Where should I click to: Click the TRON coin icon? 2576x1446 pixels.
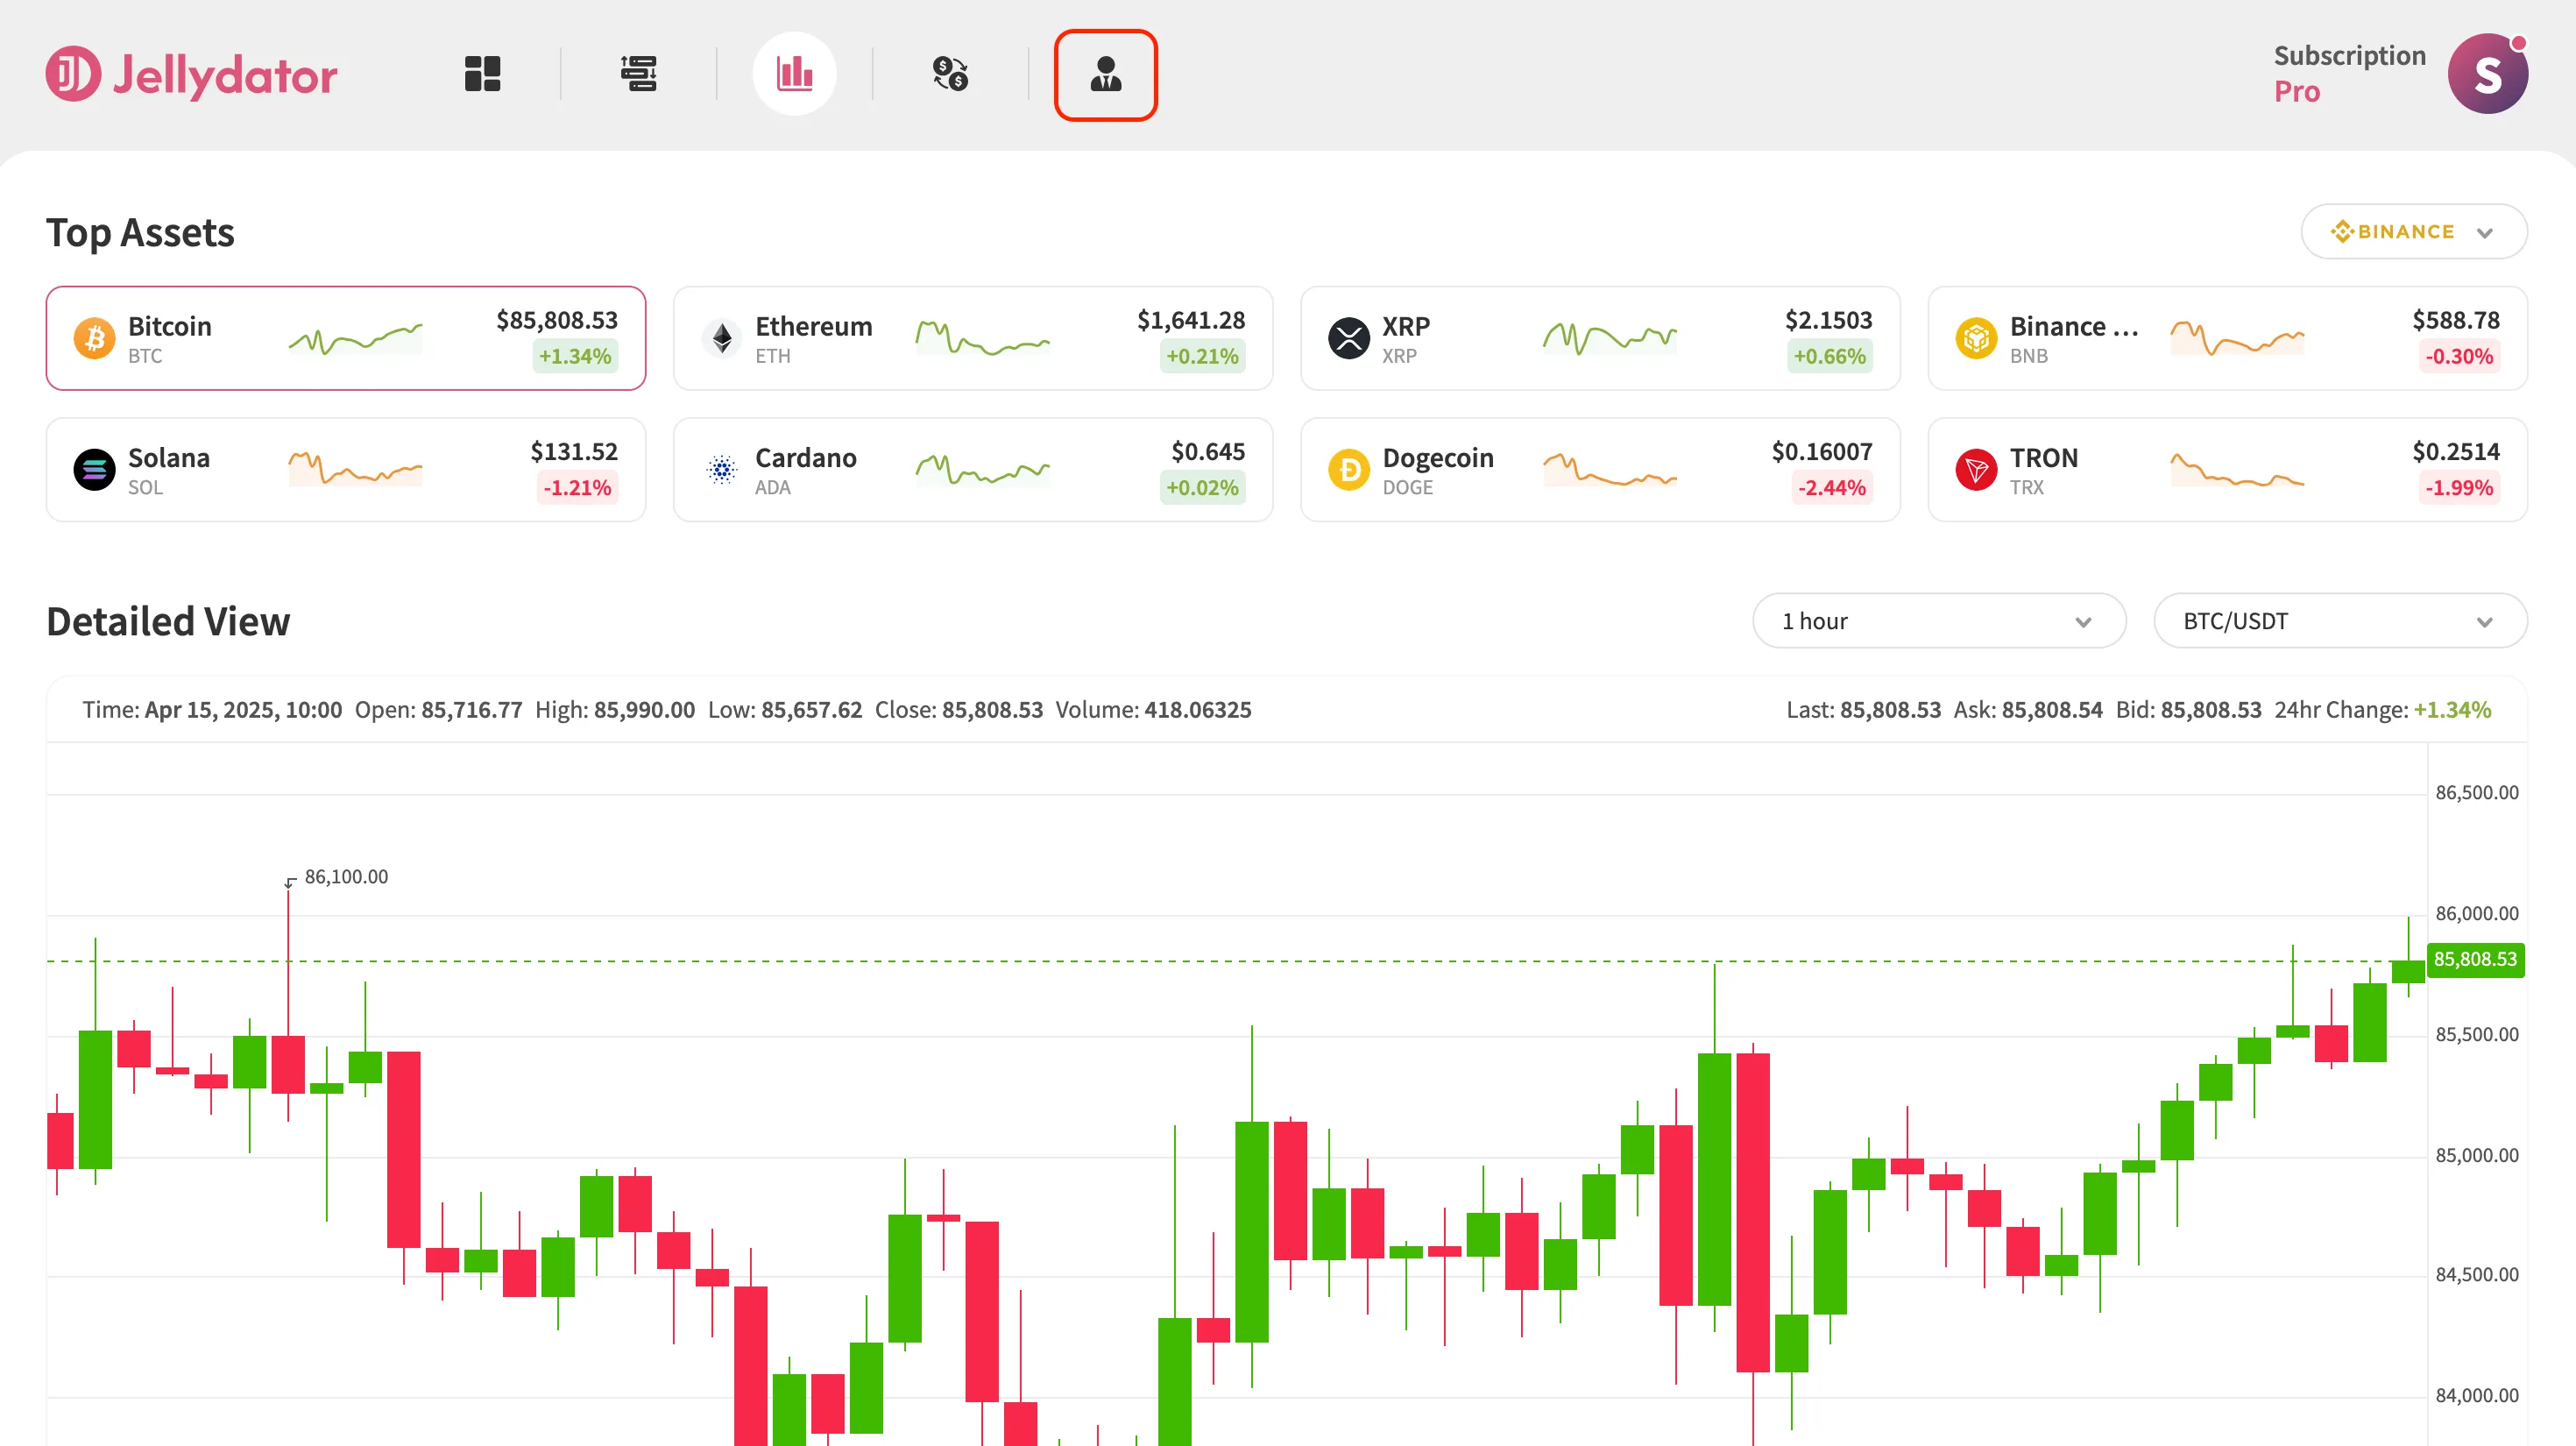(x=1976, y=470)
